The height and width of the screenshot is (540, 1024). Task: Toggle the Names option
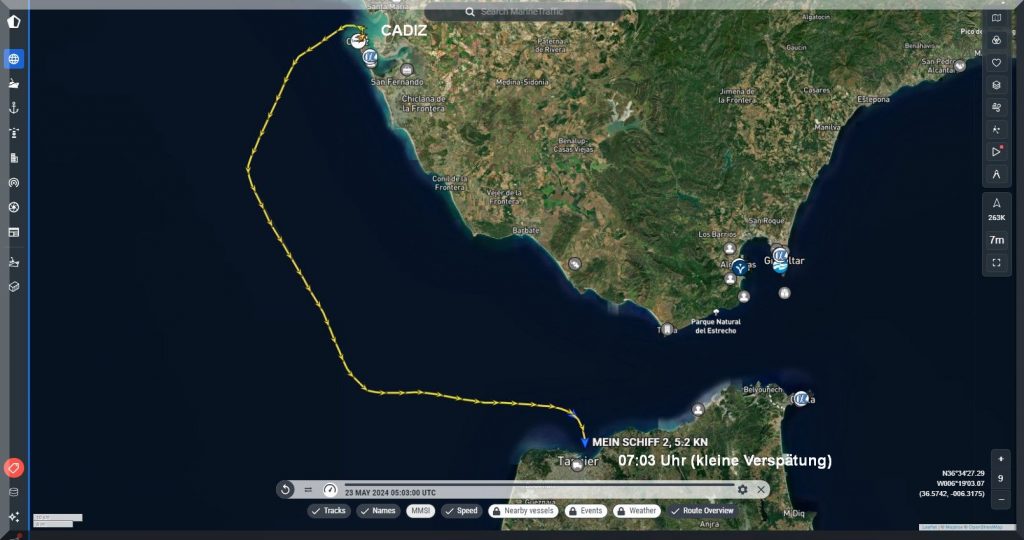pos(377,511)
